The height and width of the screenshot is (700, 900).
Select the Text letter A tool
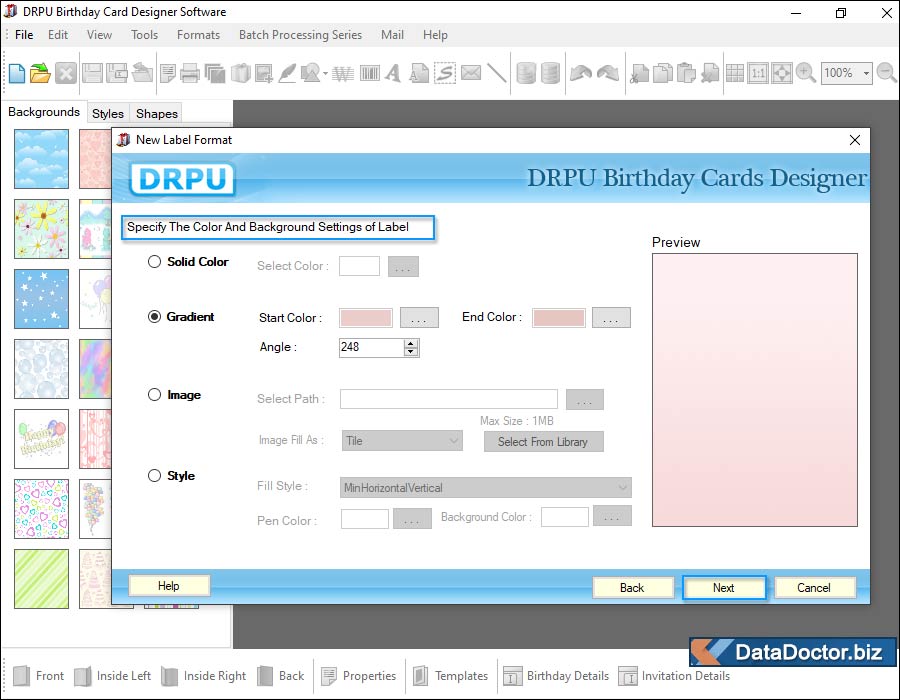[394, 73]
